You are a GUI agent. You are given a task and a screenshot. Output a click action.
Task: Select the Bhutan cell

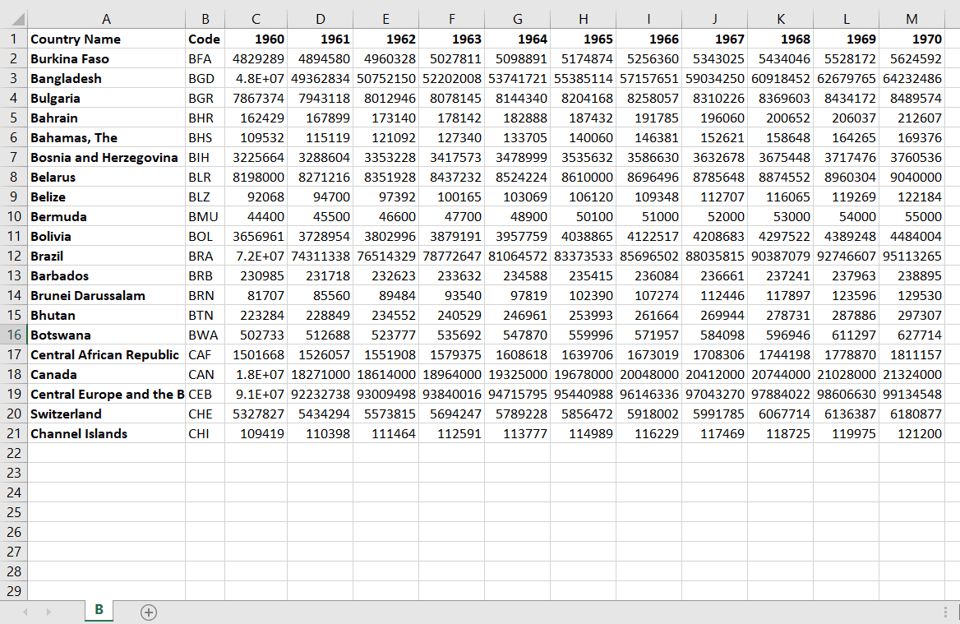107,315
